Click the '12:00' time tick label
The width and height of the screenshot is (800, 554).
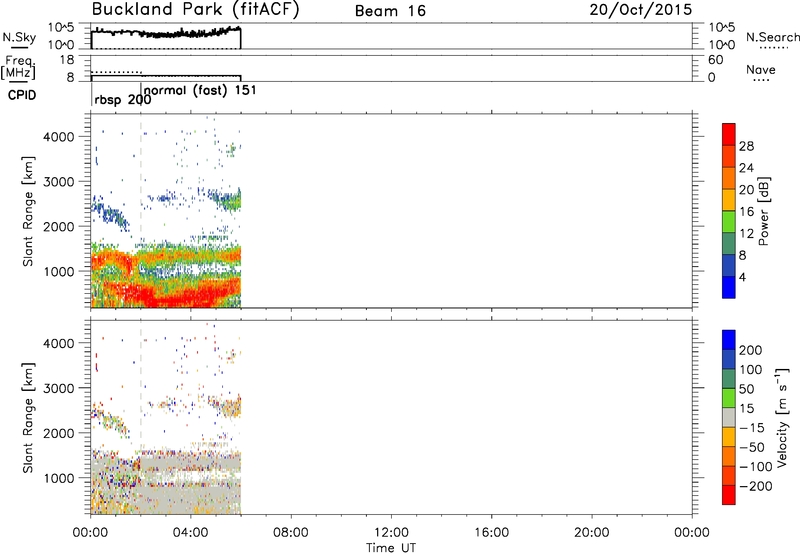coord(391,533)
